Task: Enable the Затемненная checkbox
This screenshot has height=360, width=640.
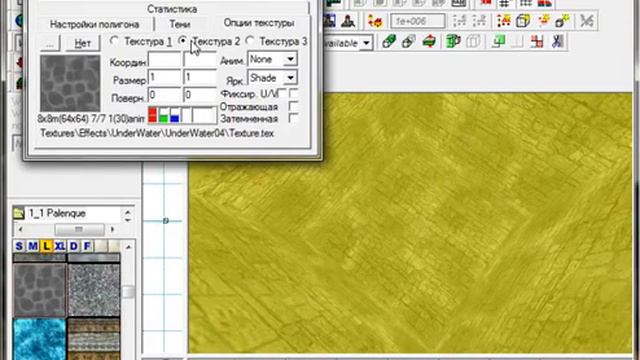Action: click(x=293, y=118)
